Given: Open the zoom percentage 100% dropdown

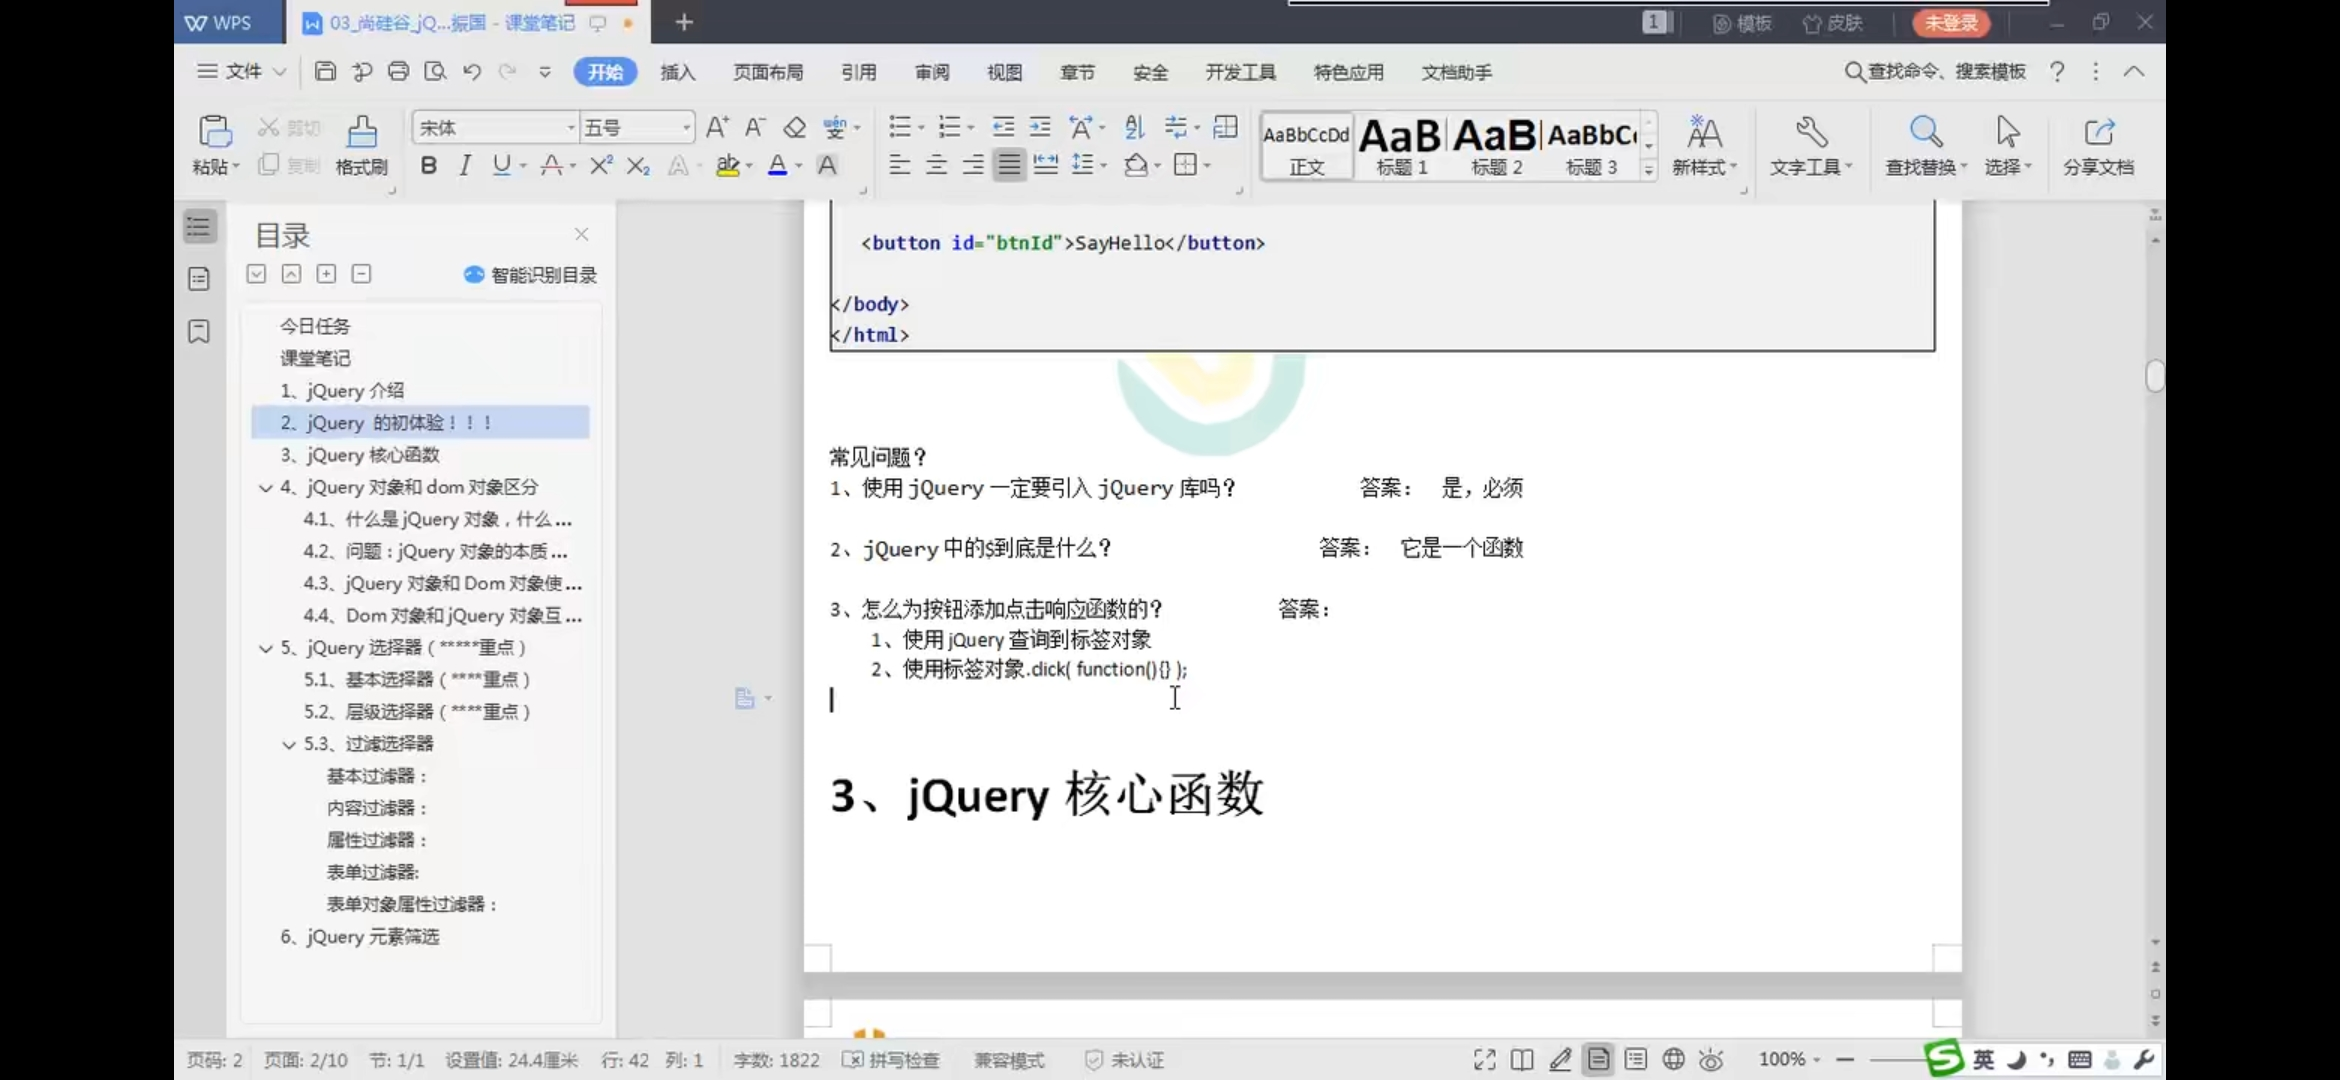Looking at the screenshot, I should [1788, 1059].
